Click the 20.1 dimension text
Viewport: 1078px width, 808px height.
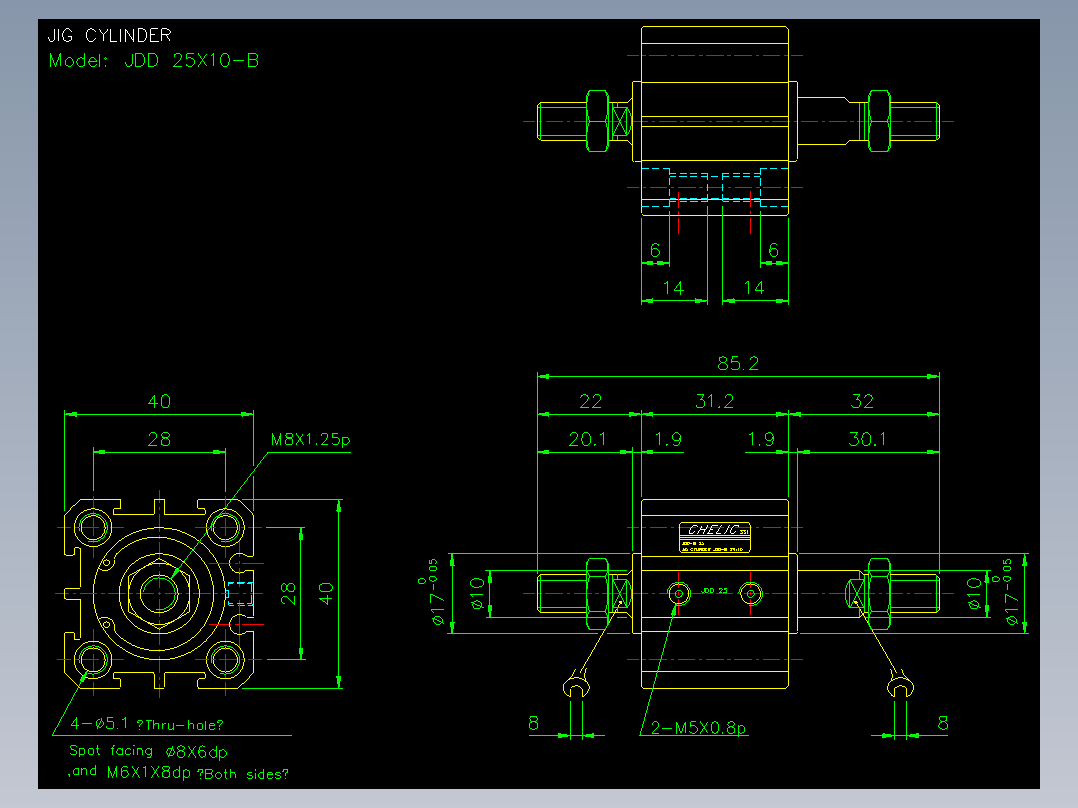click(x=588, y=439)
